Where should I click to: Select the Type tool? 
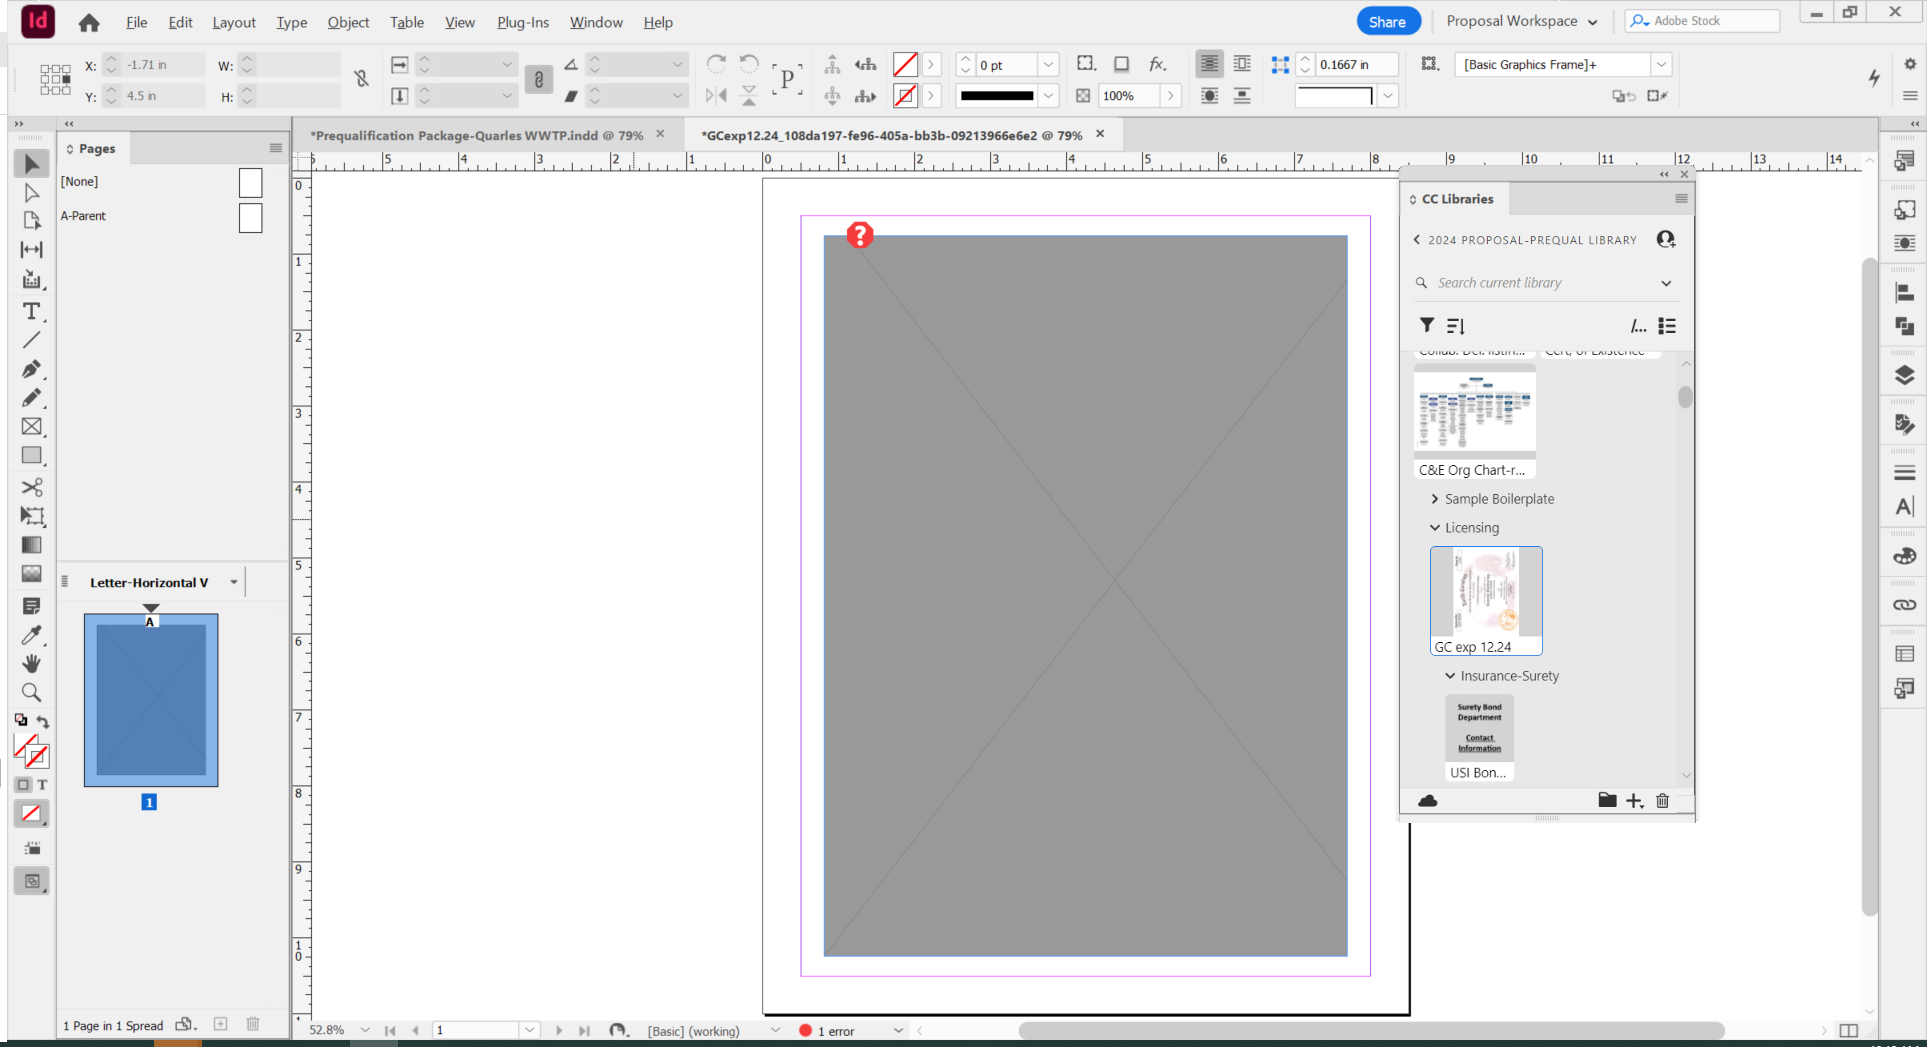point(31,312)
